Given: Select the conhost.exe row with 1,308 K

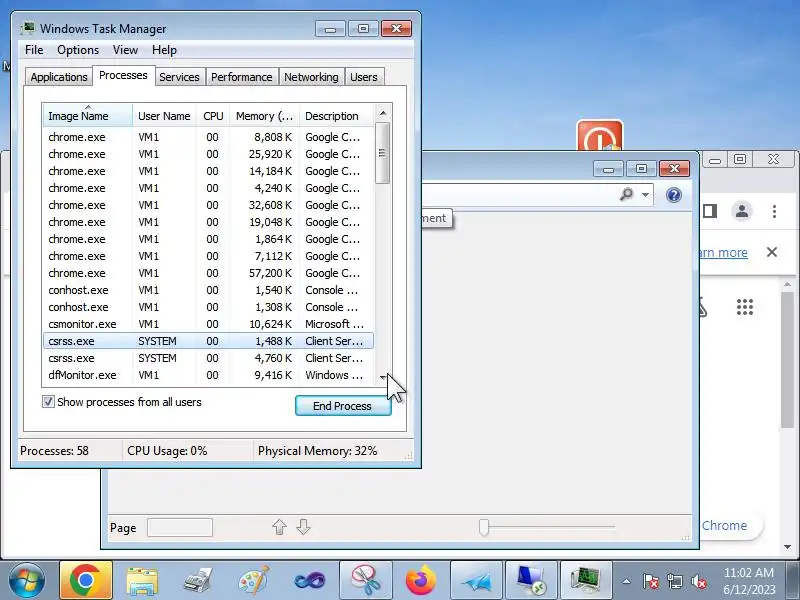Looking at the screenshot, I should click(x=208, y=307).
